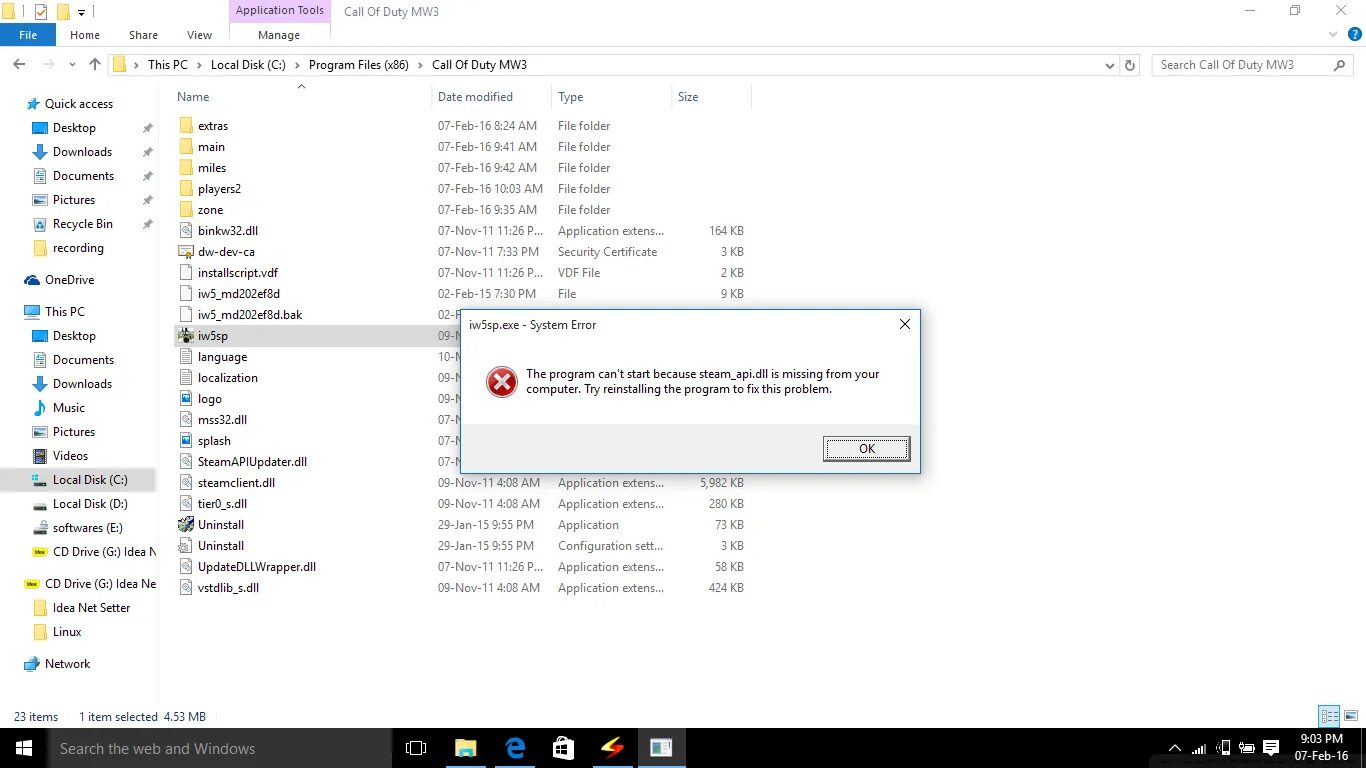Open the File menu tab
This screenshot has height=768, width=1366.
click(28, 34)
